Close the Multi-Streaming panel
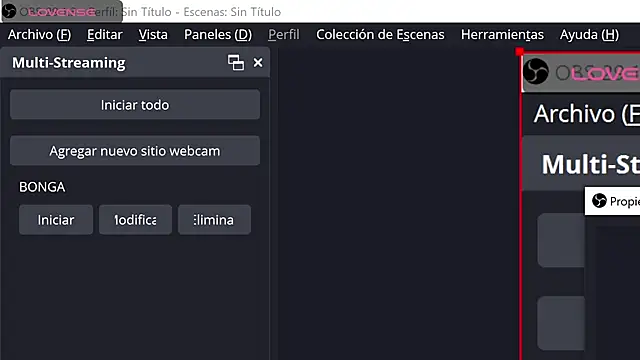640x360 pixels. (x=258, y=62)
